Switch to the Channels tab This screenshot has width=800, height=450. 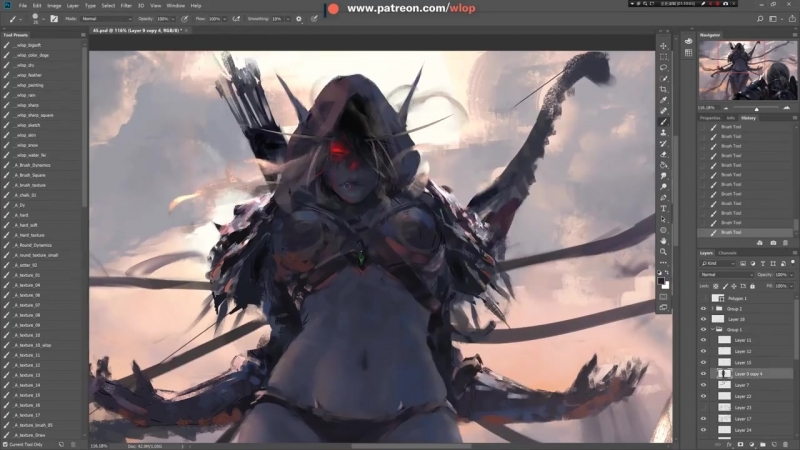pos(728,253)
